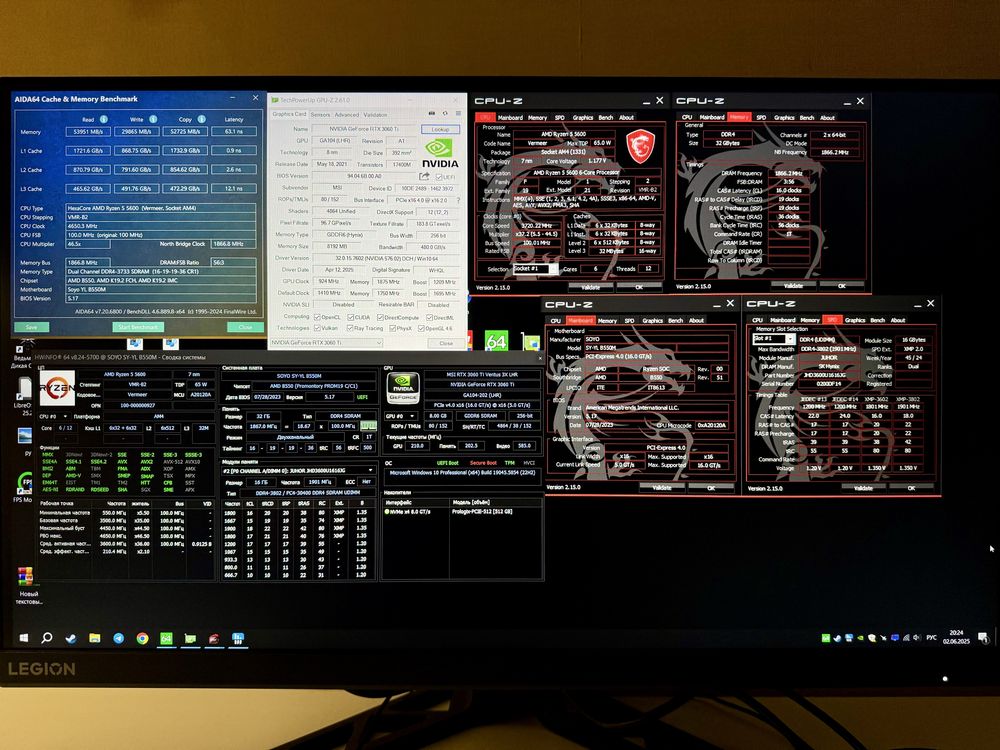Click the GPU-Z screenshot camera icon

coord(432,114)
